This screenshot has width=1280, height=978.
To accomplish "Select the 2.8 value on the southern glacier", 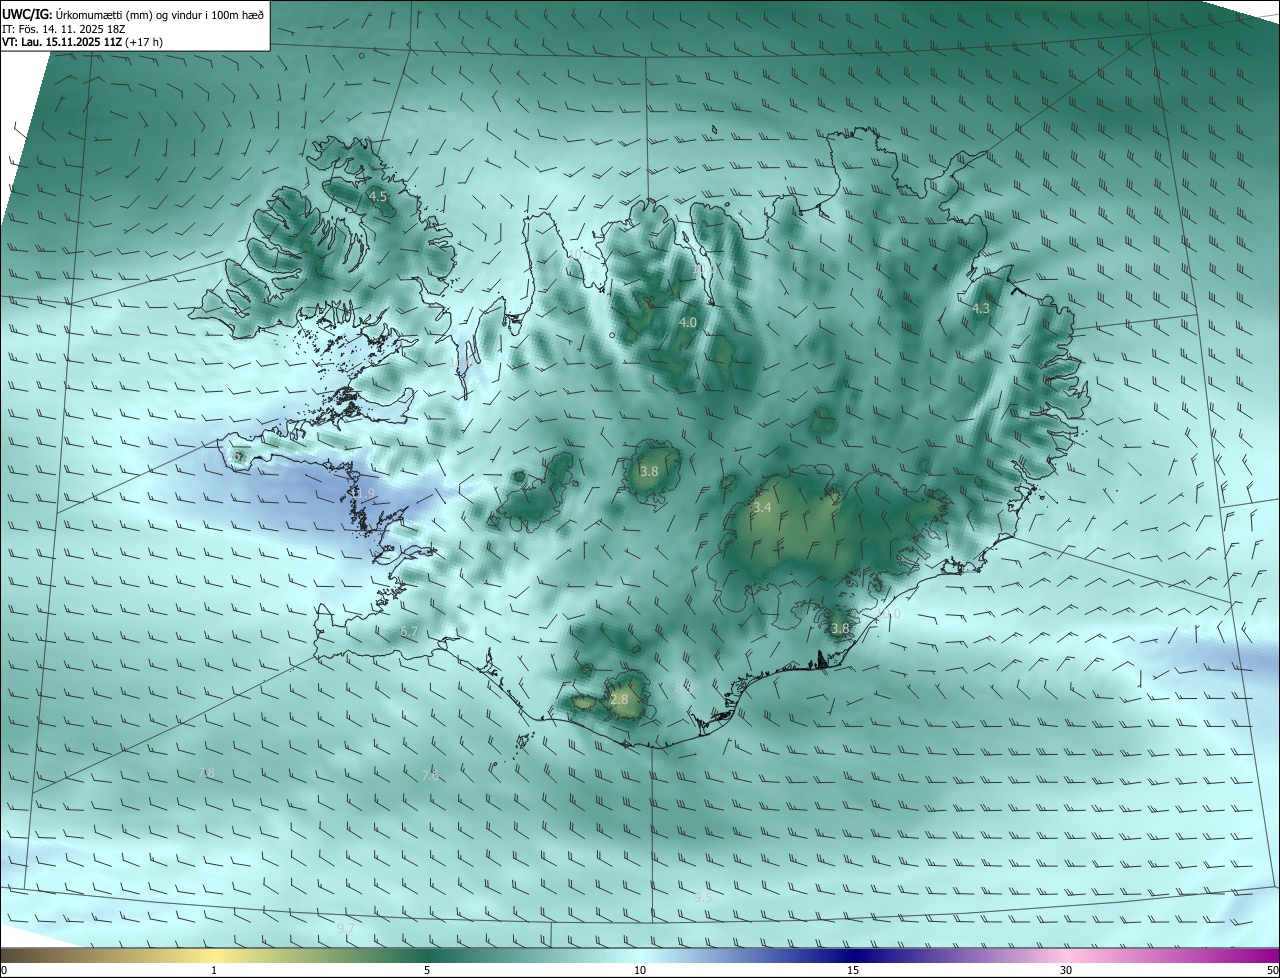I will (x=619, y=699).
